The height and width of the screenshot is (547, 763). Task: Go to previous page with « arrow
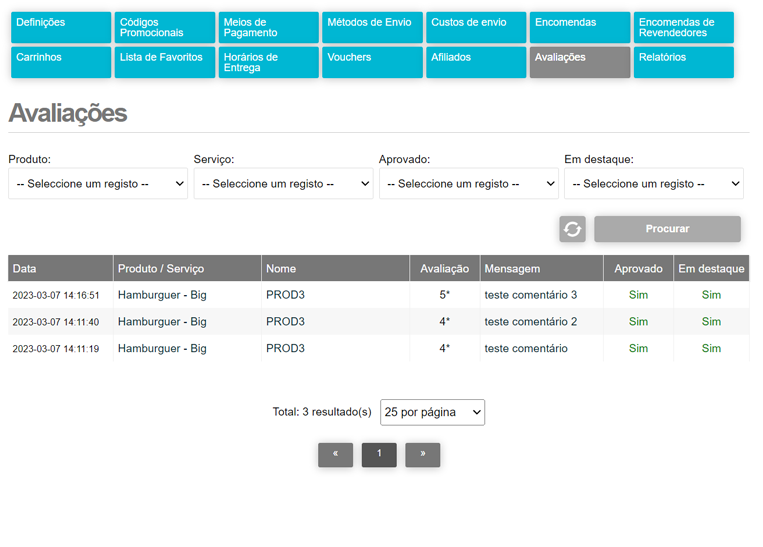[335, 455]
